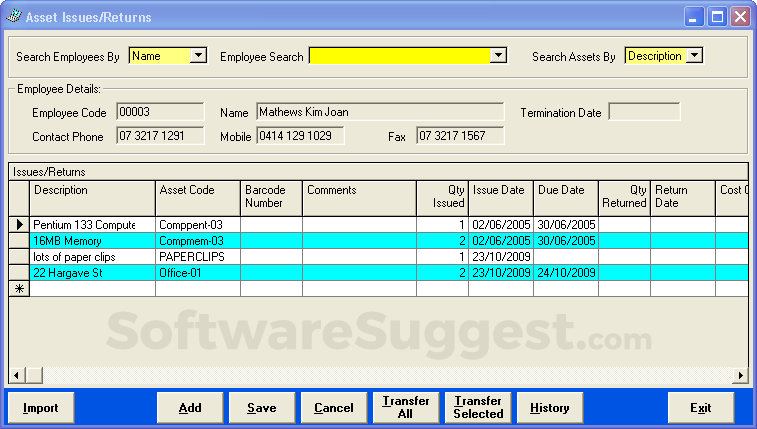Open the Search Assets By dropdown

tap(694, 56)
